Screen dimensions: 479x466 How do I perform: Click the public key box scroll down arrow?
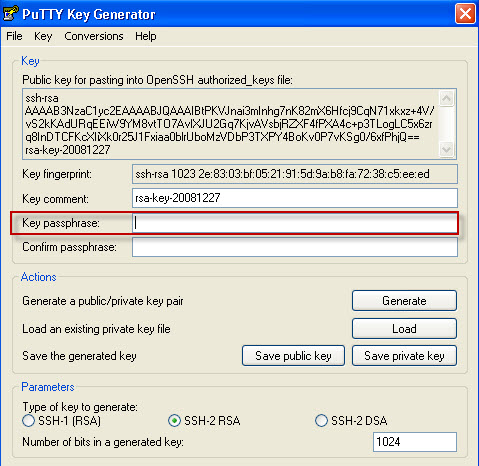(x=446, y=149)
